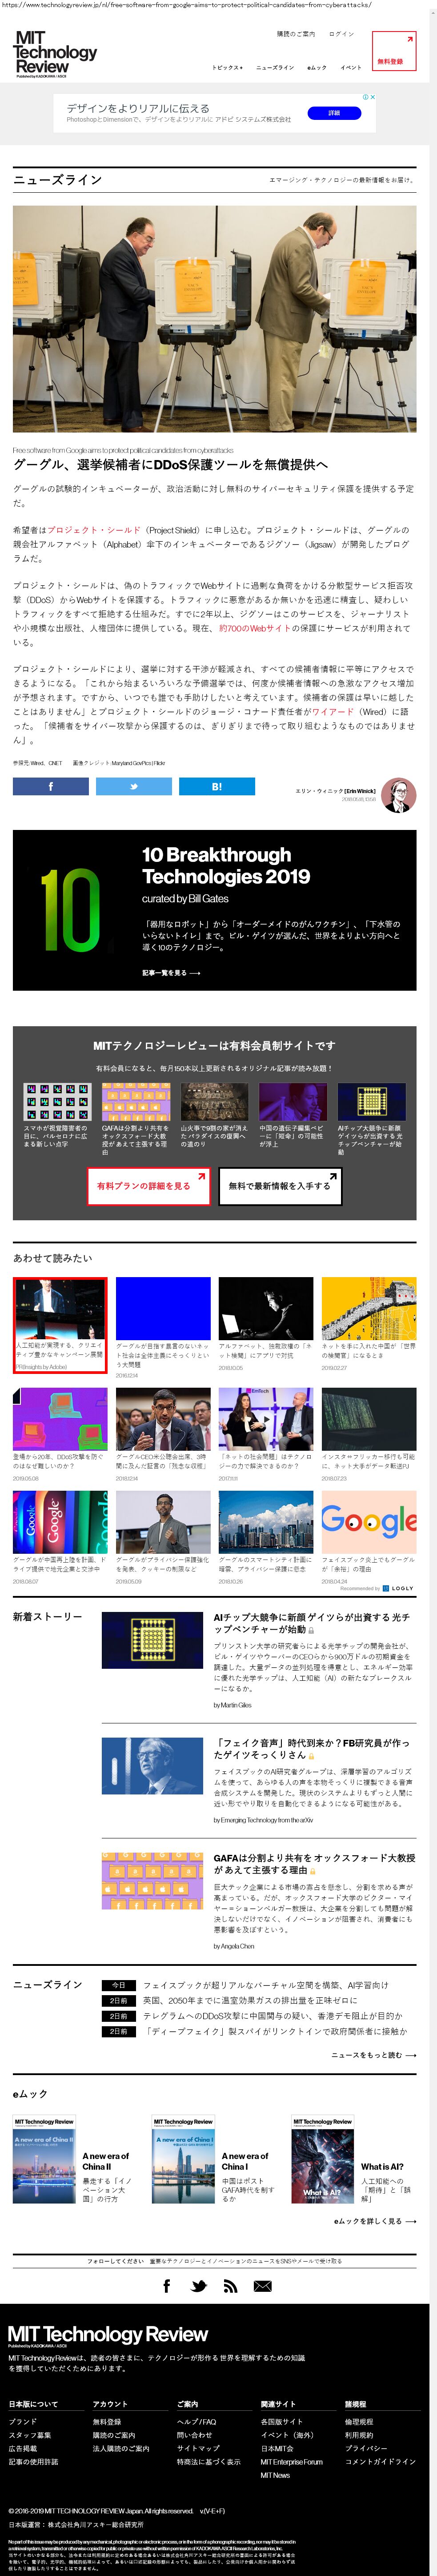This screenshot has height=2576, width=437.
Task: Open the ワイアード link in article
Action: click(332, 712)
